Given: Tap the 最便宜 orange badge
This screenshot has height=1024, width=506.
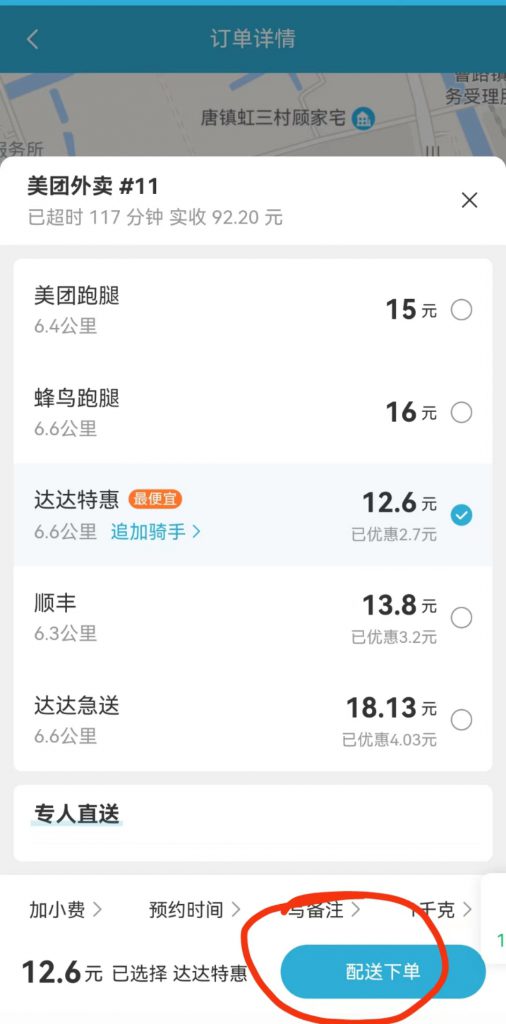Looking at the screenshot, I should click(155, 500).
